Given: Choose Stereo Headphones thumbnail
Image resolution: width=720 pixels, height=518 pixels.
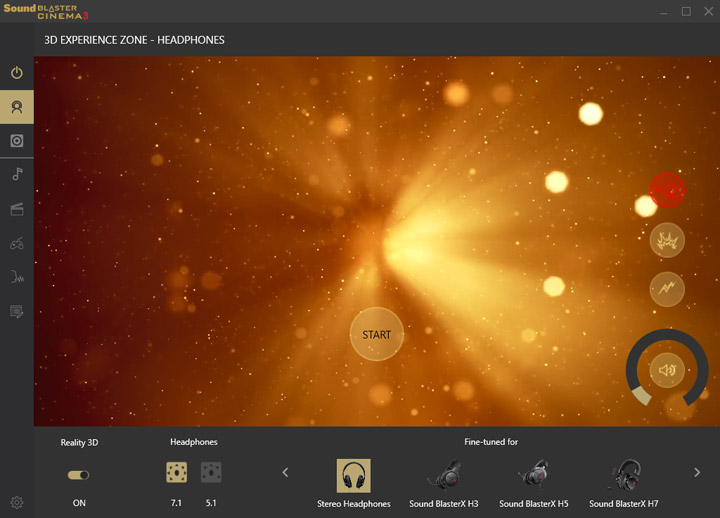Looking at the screenshot, I should (354, 476).
